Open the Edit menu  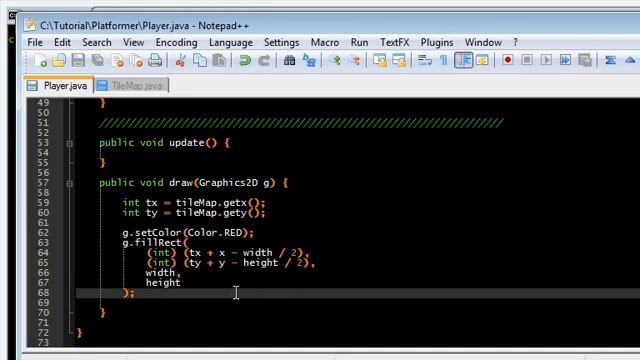click(62, 42)
